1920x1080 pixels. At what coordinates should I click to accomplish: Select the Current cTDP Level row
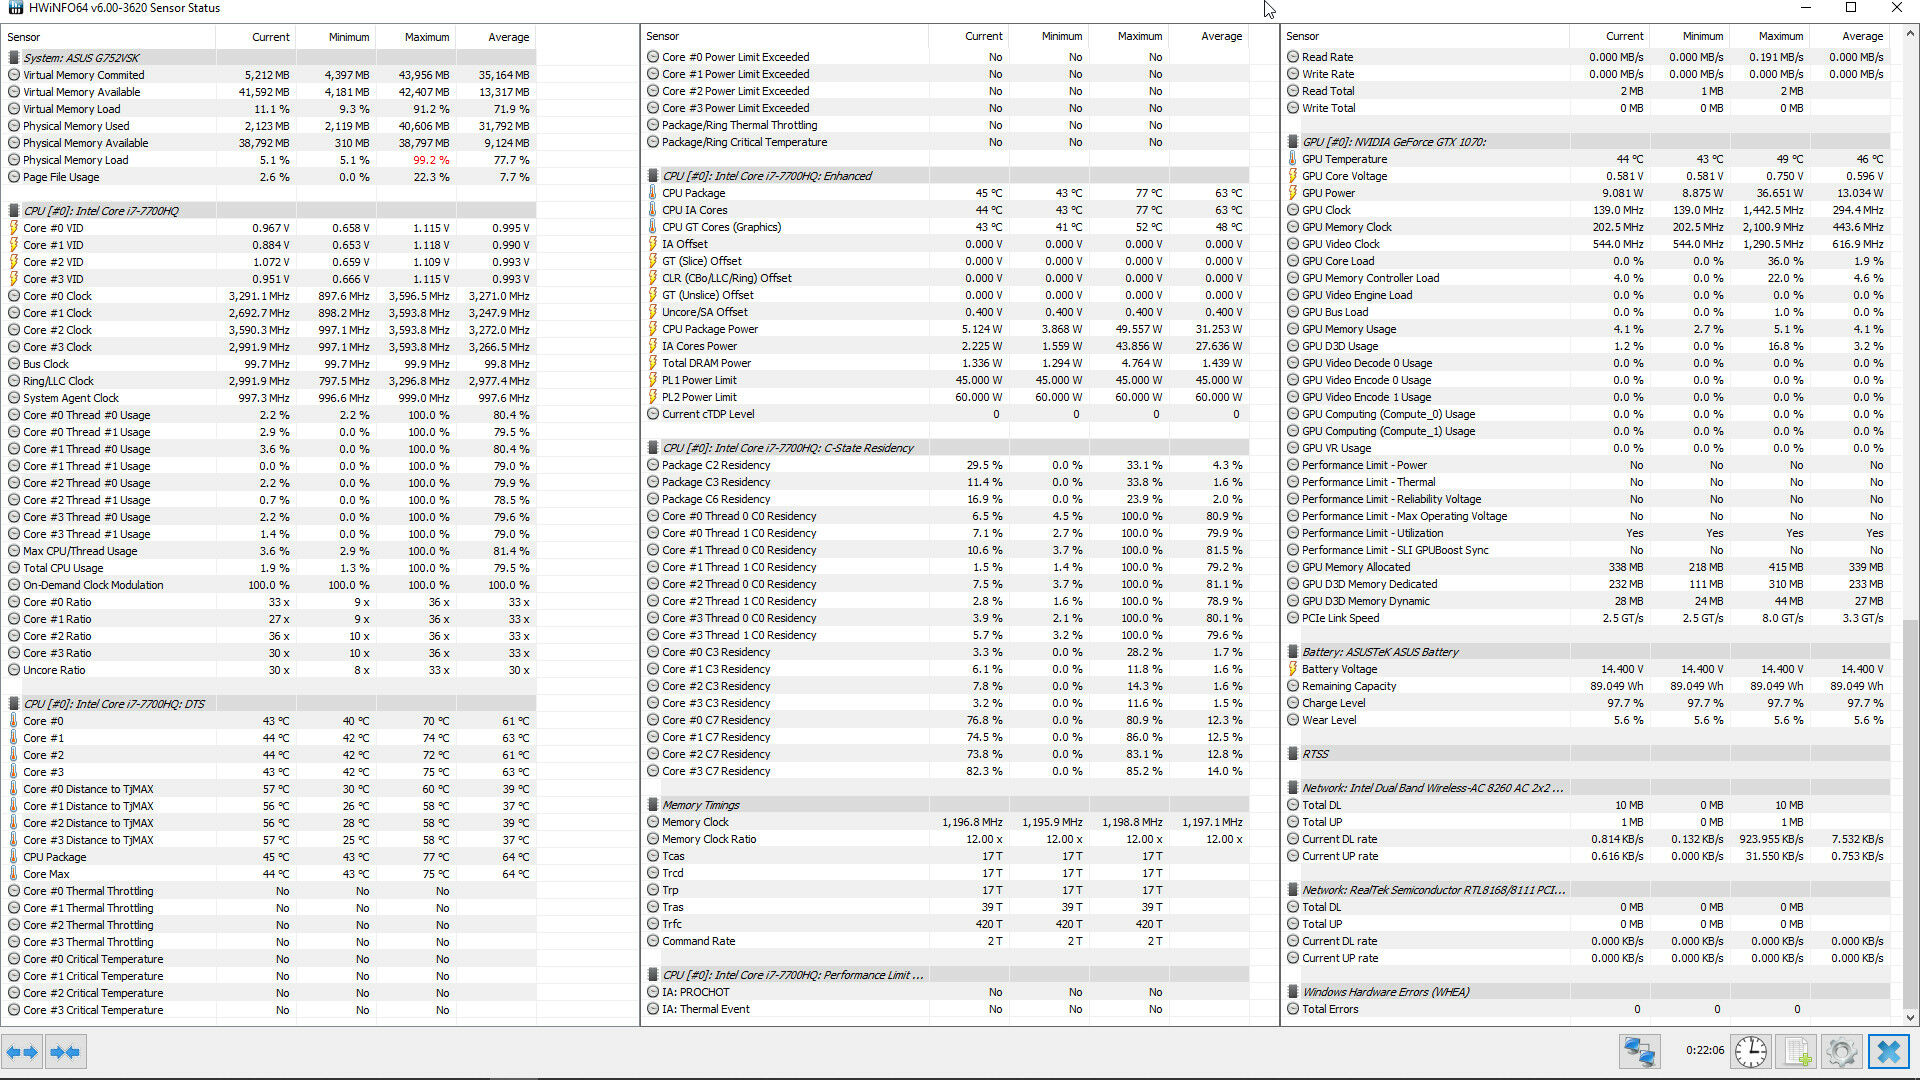coord(946,414)
